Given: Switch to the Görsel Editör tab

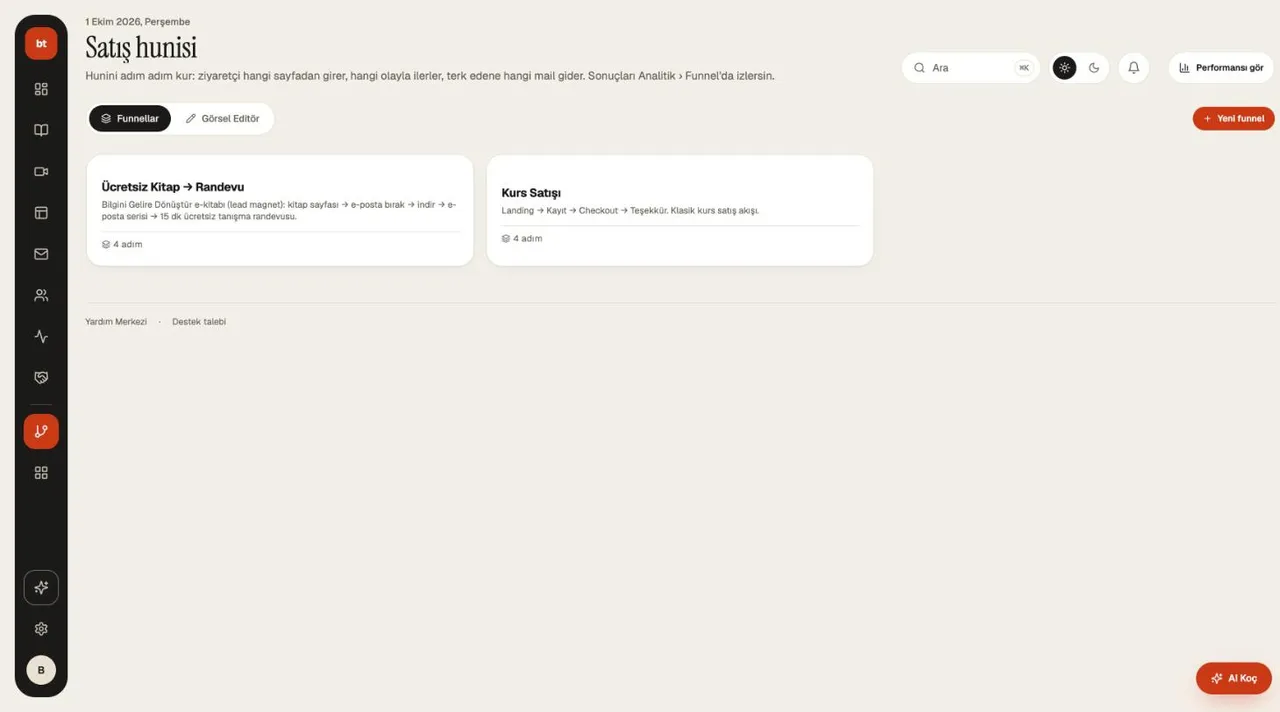Looking at the screenshot, I should pos(222,118).
